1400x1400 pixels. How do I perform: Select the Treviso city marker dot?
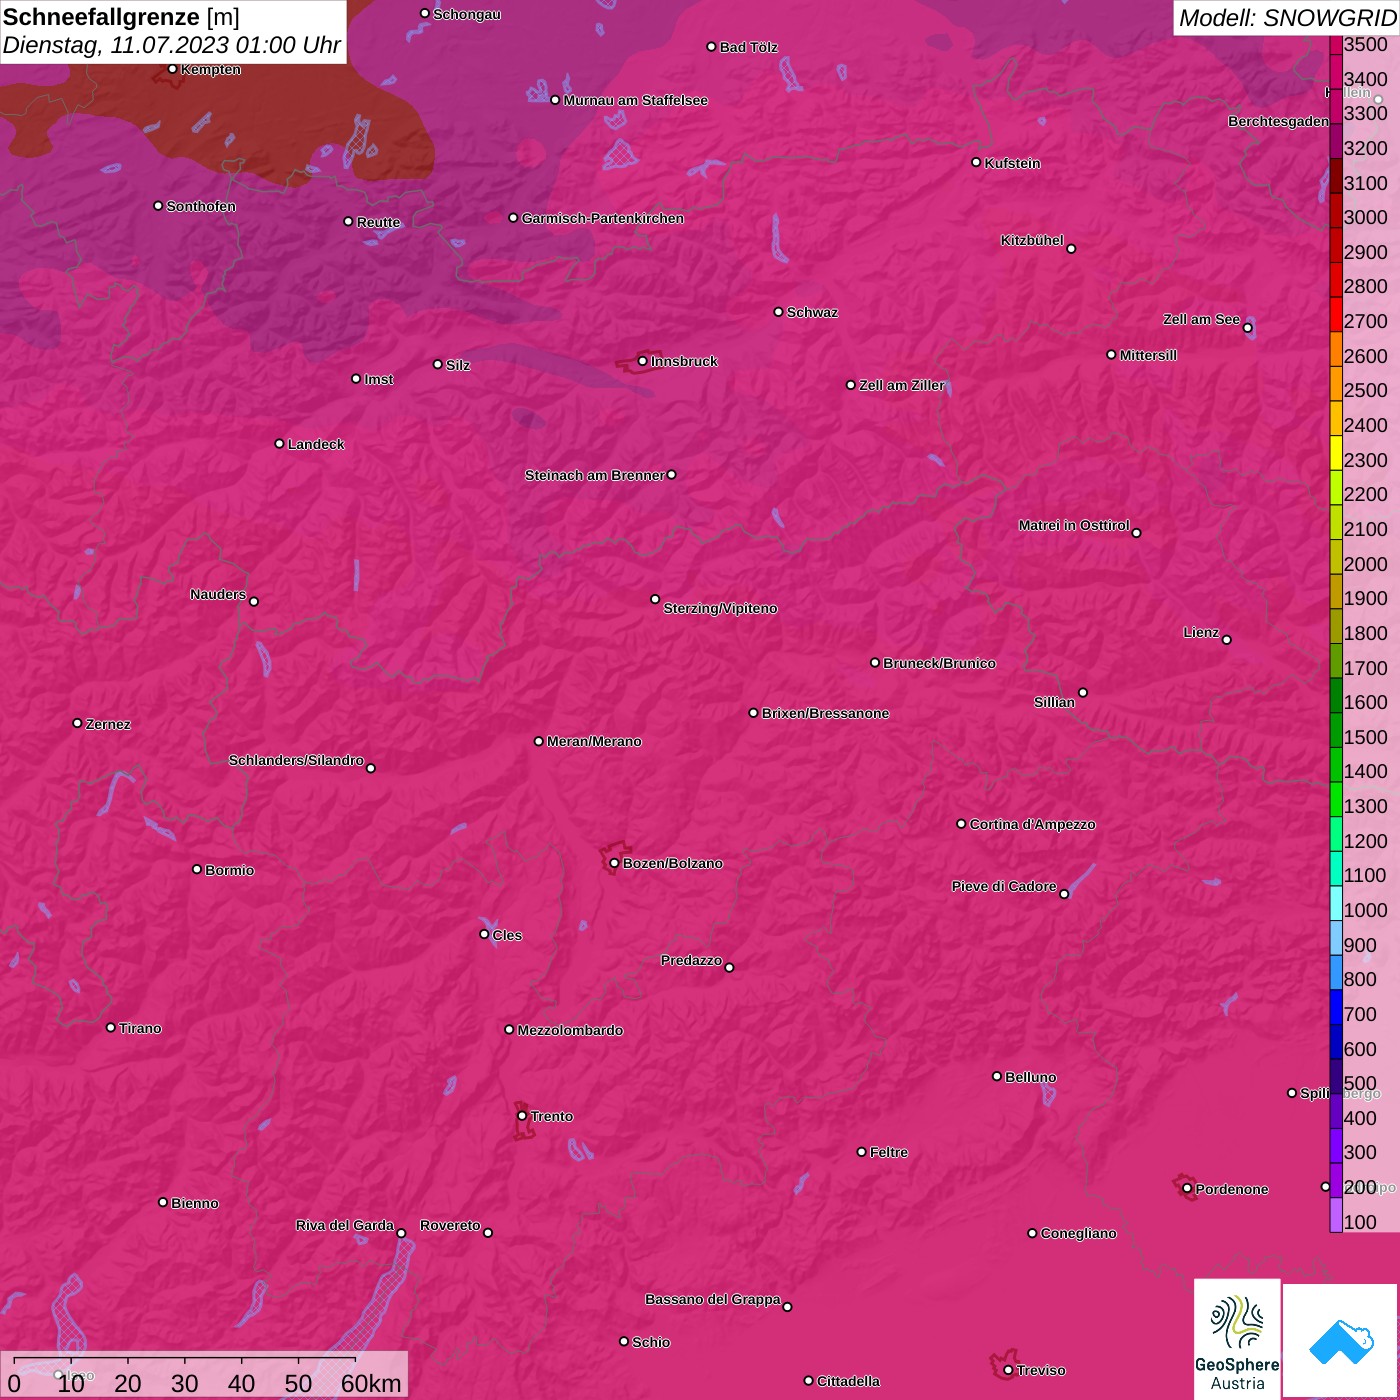point(1008,1370)
